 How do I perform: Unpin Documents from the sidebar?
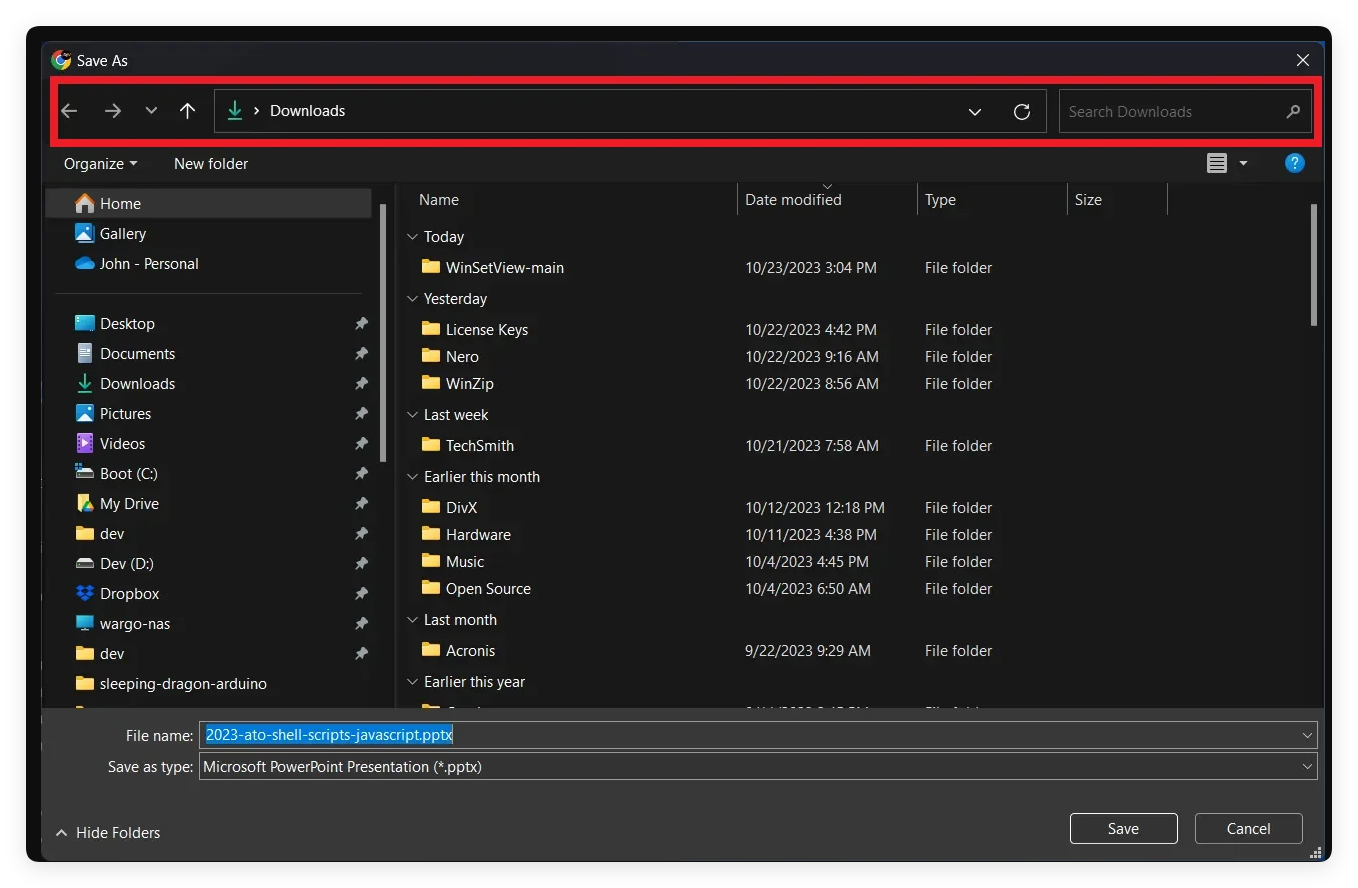[361, 353]
